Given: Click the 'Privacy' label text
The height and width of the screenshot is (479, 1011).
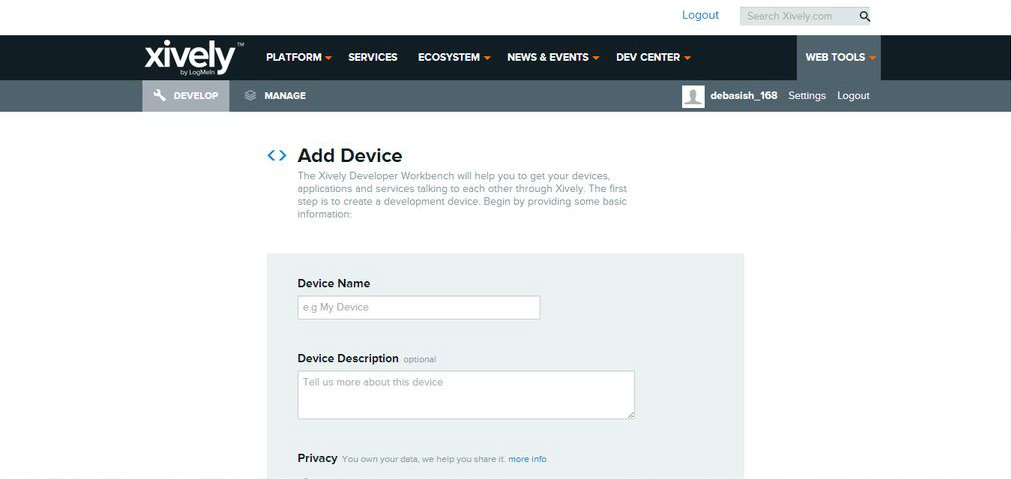Looking at the screenshot, I should (x=317, y=458).
